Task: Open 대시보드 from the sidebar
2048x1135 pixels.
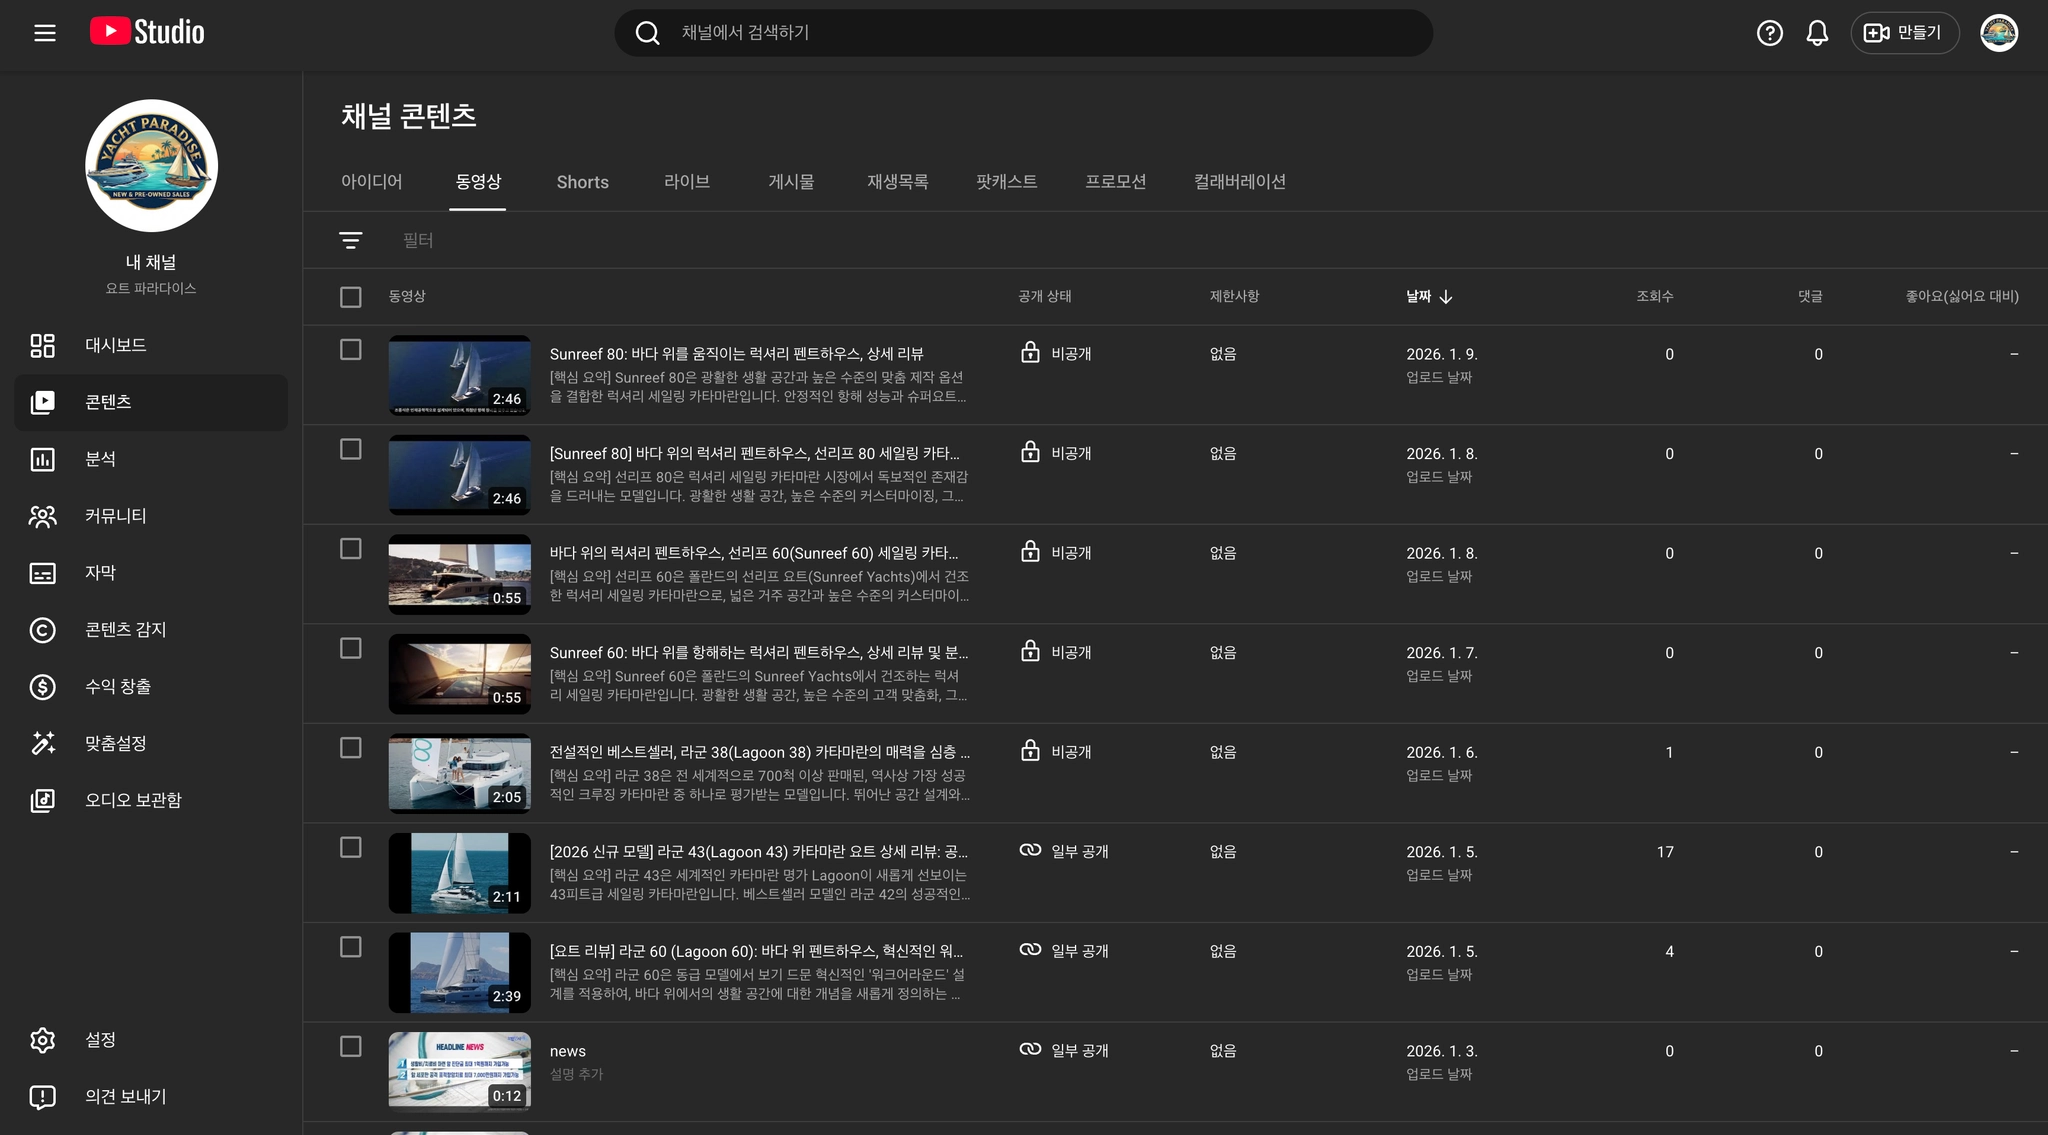Action: pyautogui.click(x=115, y=345)
